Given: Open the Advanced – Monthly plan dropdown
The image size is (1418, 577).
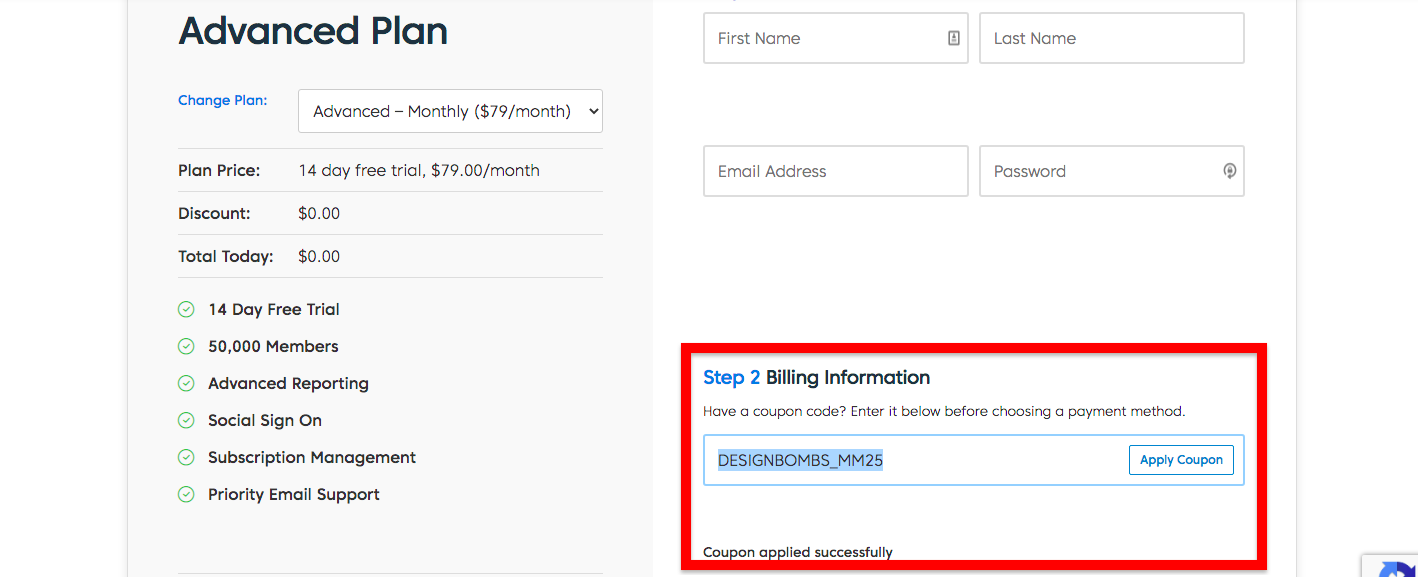Looking at the screenshot, I should click(x=450, y=111).
